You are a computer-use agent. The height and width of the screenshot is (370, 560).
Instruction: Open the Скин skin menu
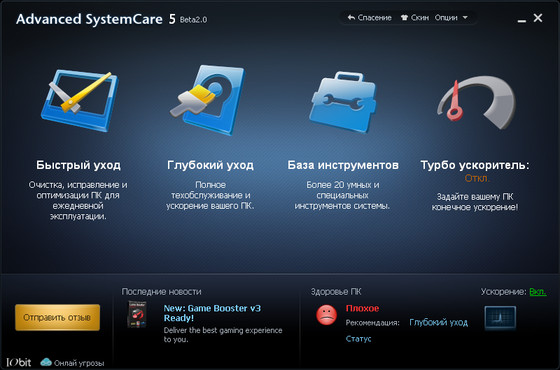(x=414, y=18)
